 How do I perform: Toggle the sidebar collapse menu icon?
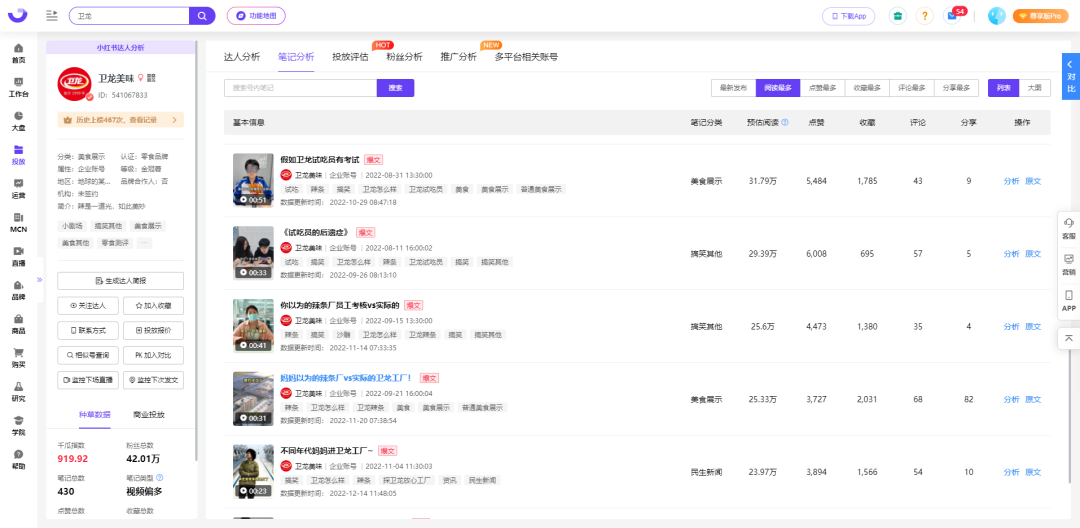(52, 15)
